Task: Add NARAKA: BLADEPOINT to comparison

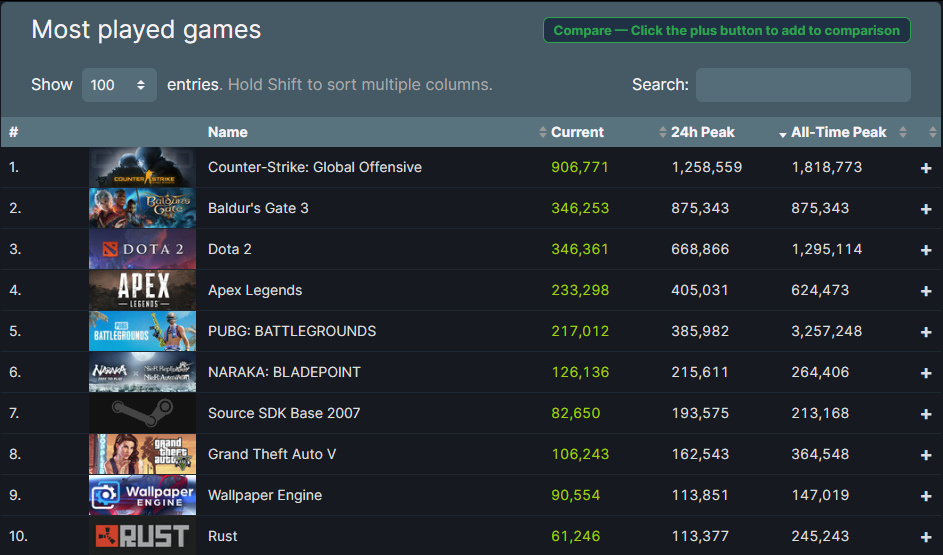Action: (x=926, y=373)
